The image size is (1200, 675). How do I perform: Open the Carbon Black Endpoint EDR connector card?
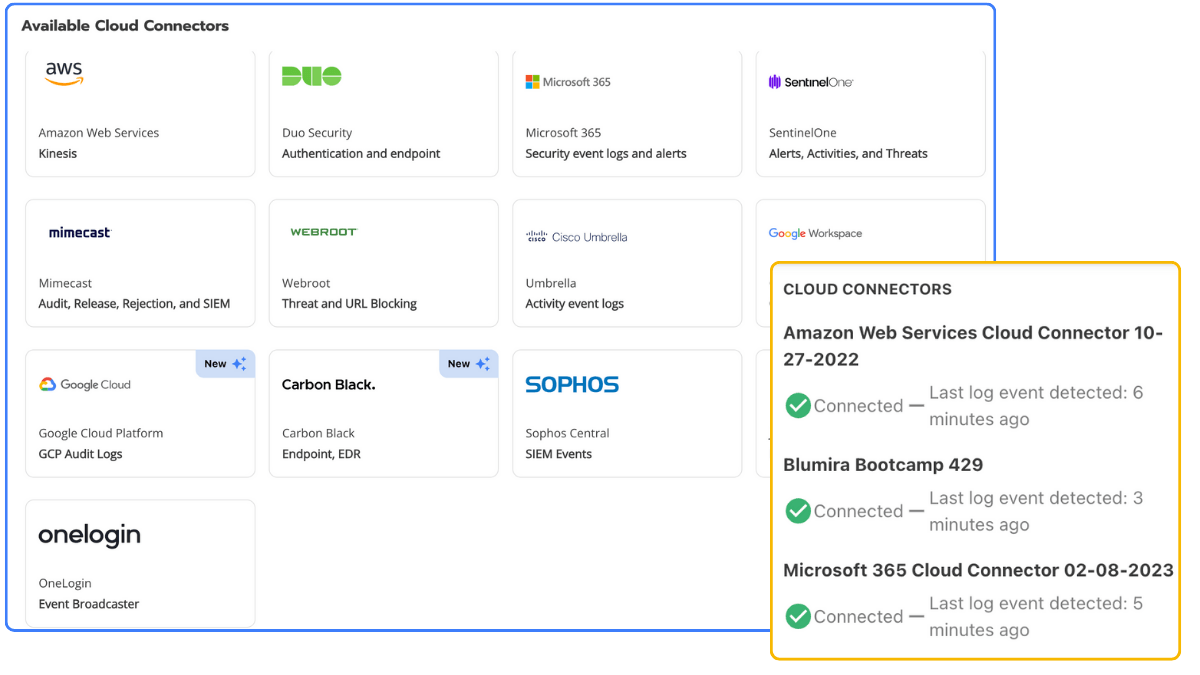click(x=383, y=413)
